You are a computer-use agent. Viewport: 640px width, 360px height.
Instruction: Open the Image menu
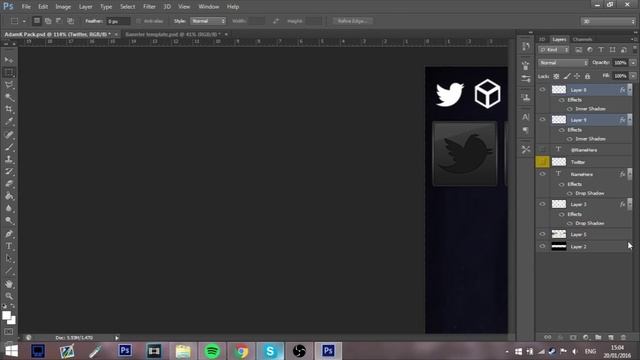pos(63,7)
